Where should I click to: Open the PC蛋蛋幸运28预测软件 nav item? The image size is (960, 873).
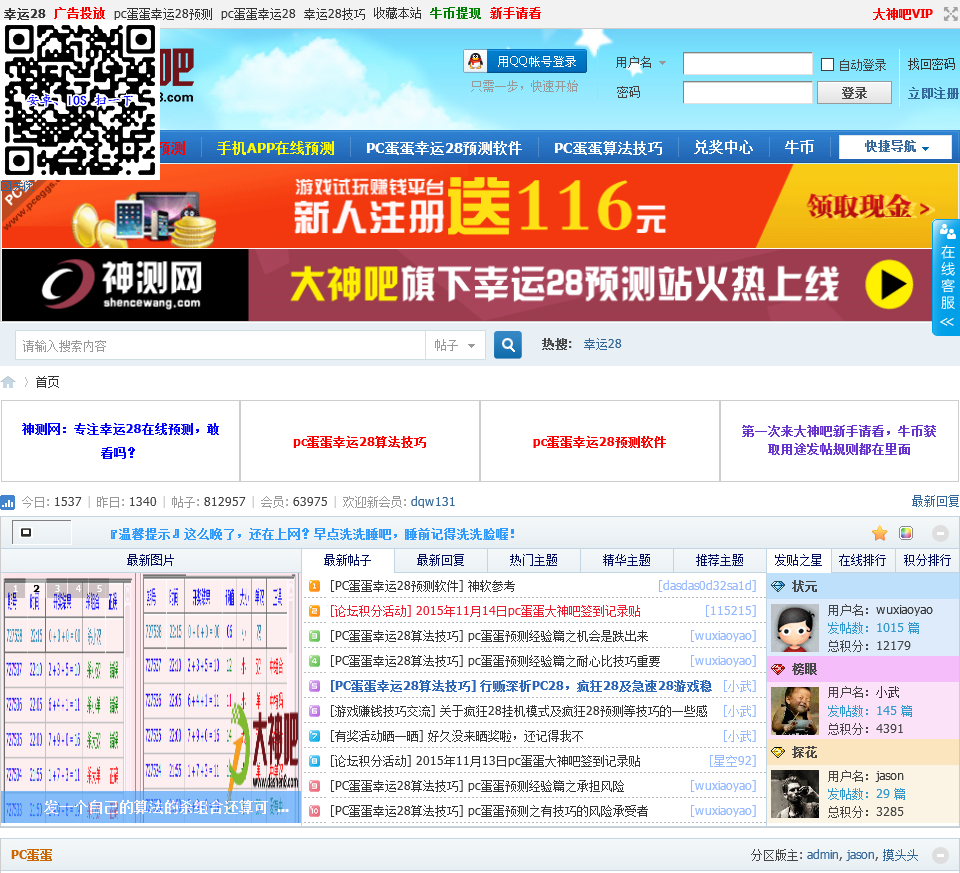click(444, 148)
